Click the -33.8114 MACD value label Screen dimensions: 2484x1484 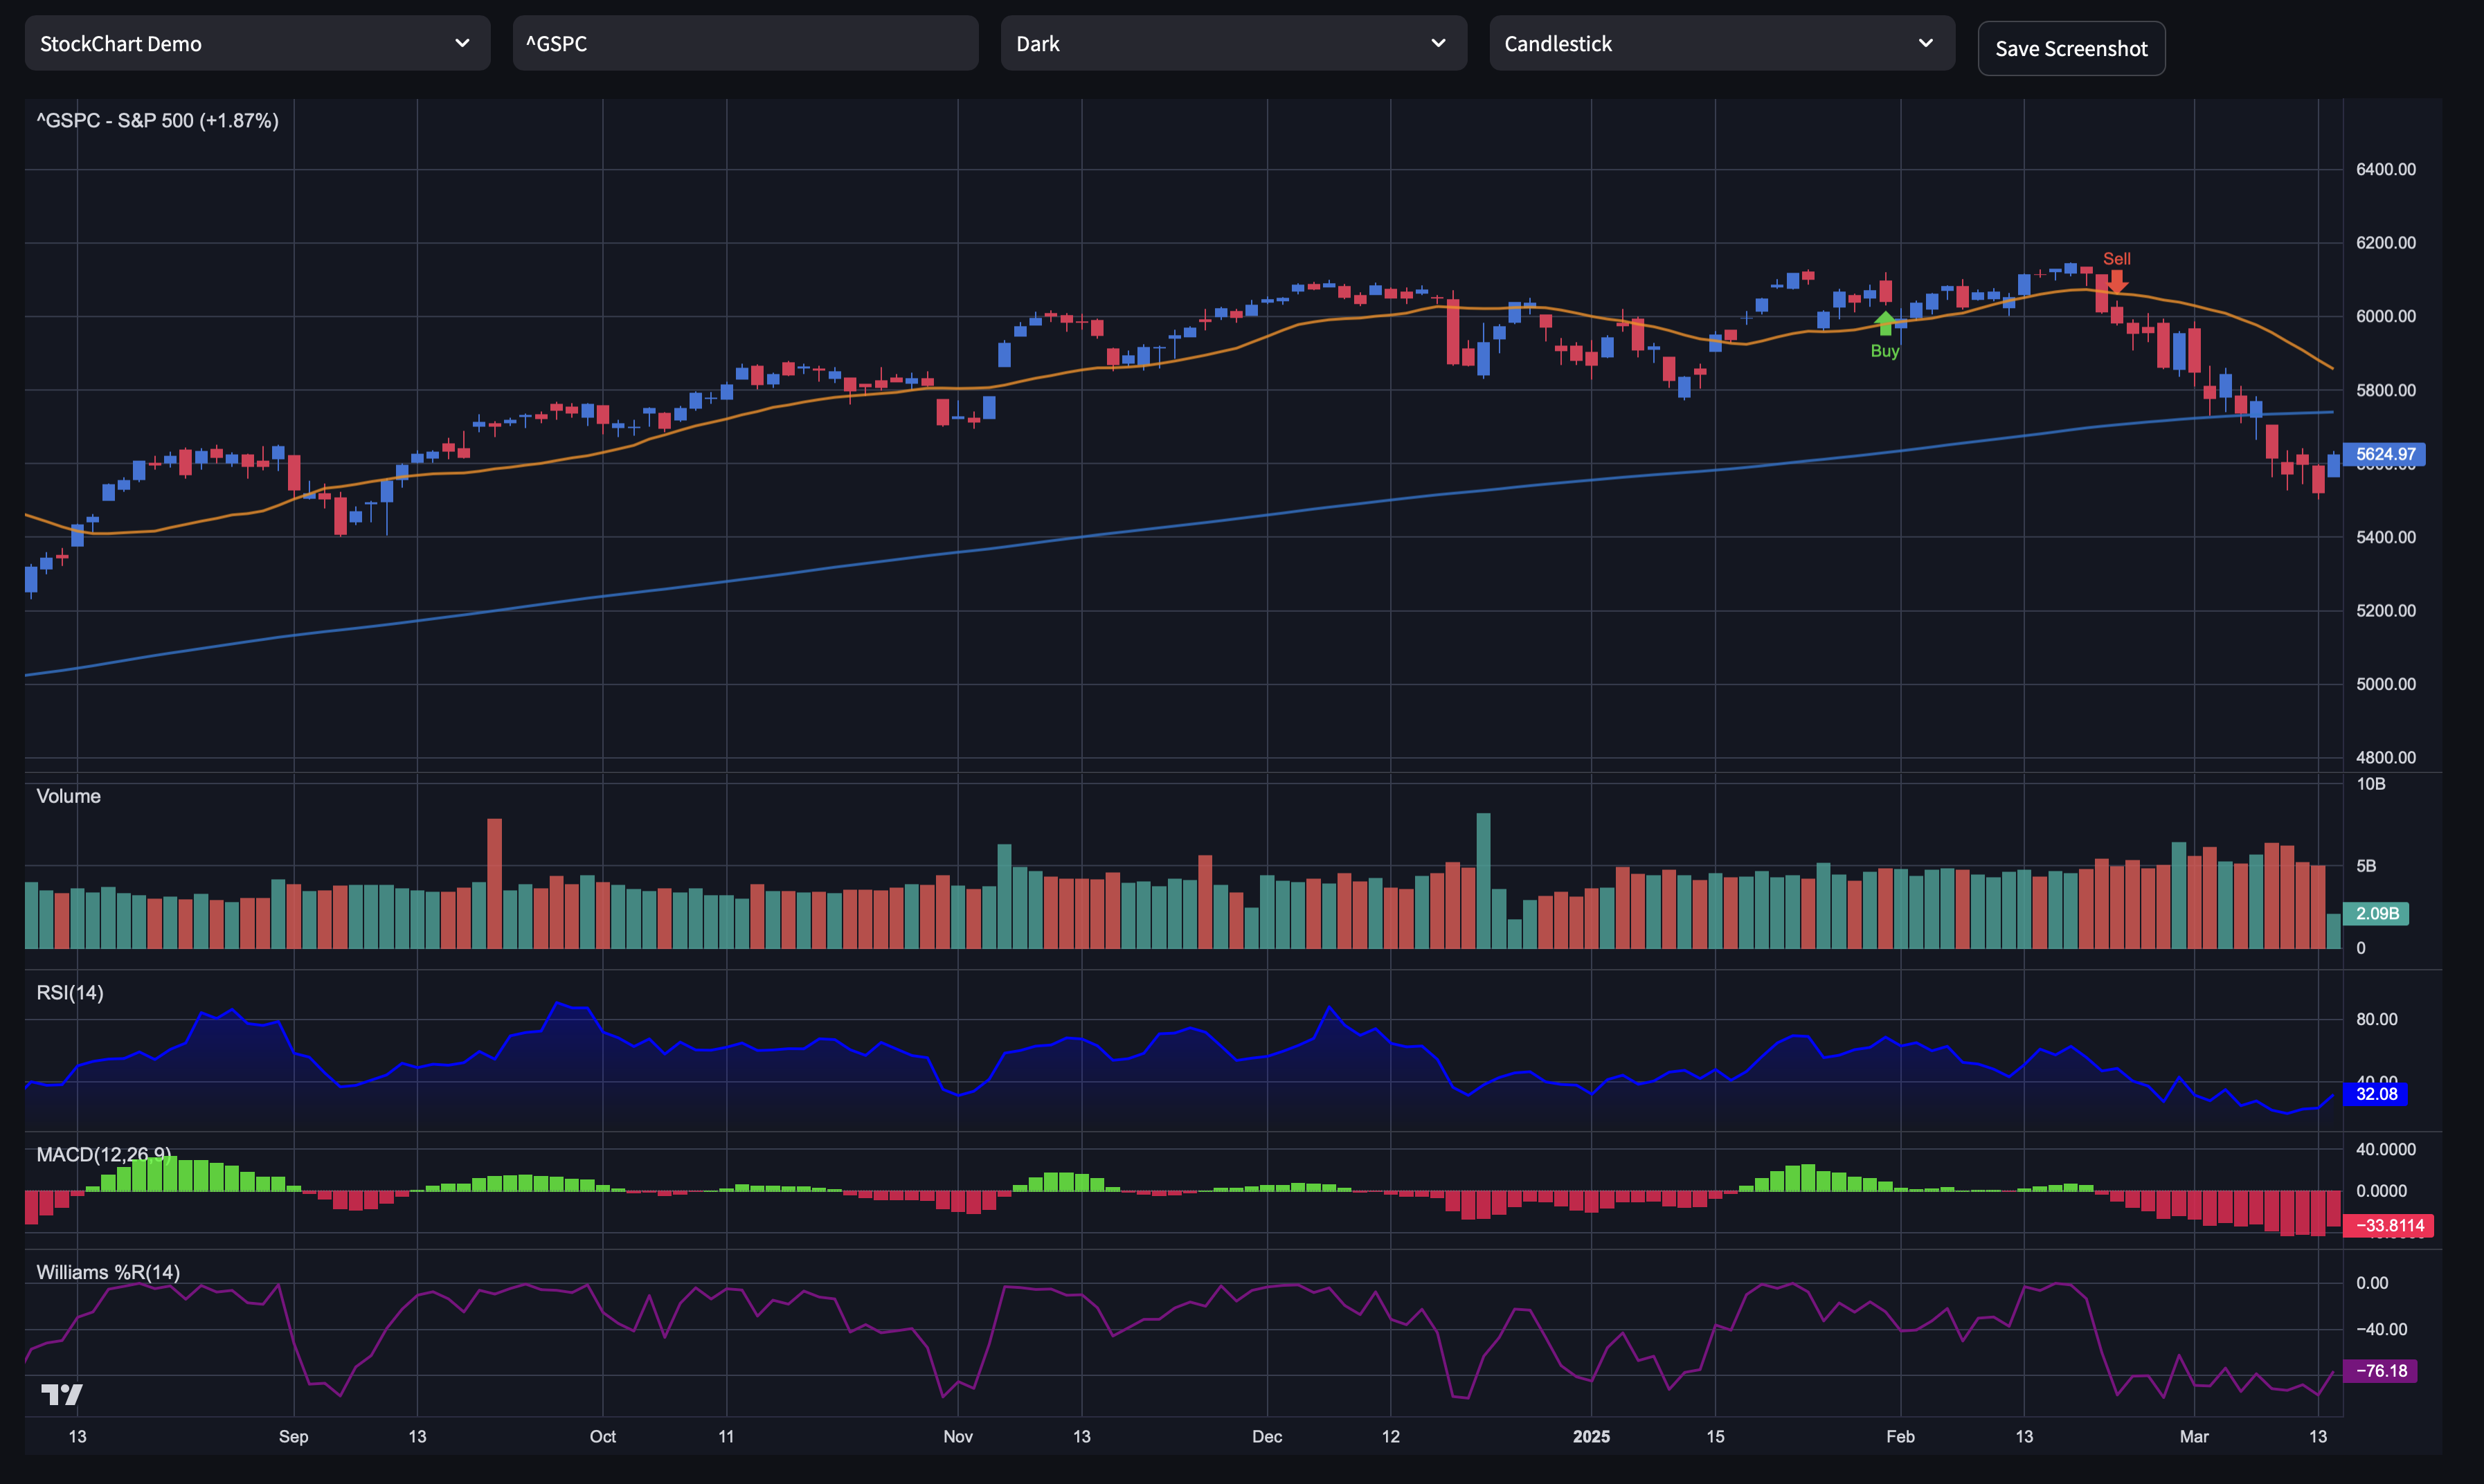tap(2389, 1225)
